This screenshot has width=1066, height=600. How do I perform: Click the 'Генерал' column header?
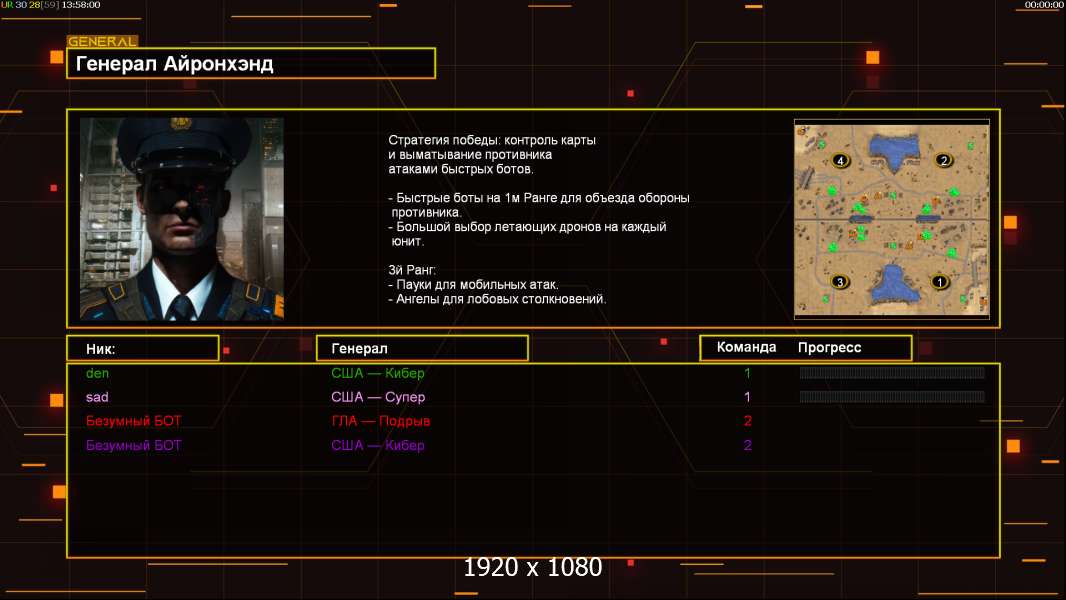pos(422,349)
